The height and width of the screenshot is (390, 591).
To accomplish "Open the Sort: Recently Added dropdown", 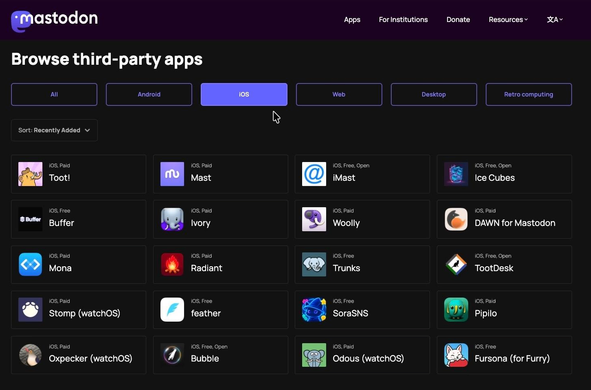I will click(54, 130).
